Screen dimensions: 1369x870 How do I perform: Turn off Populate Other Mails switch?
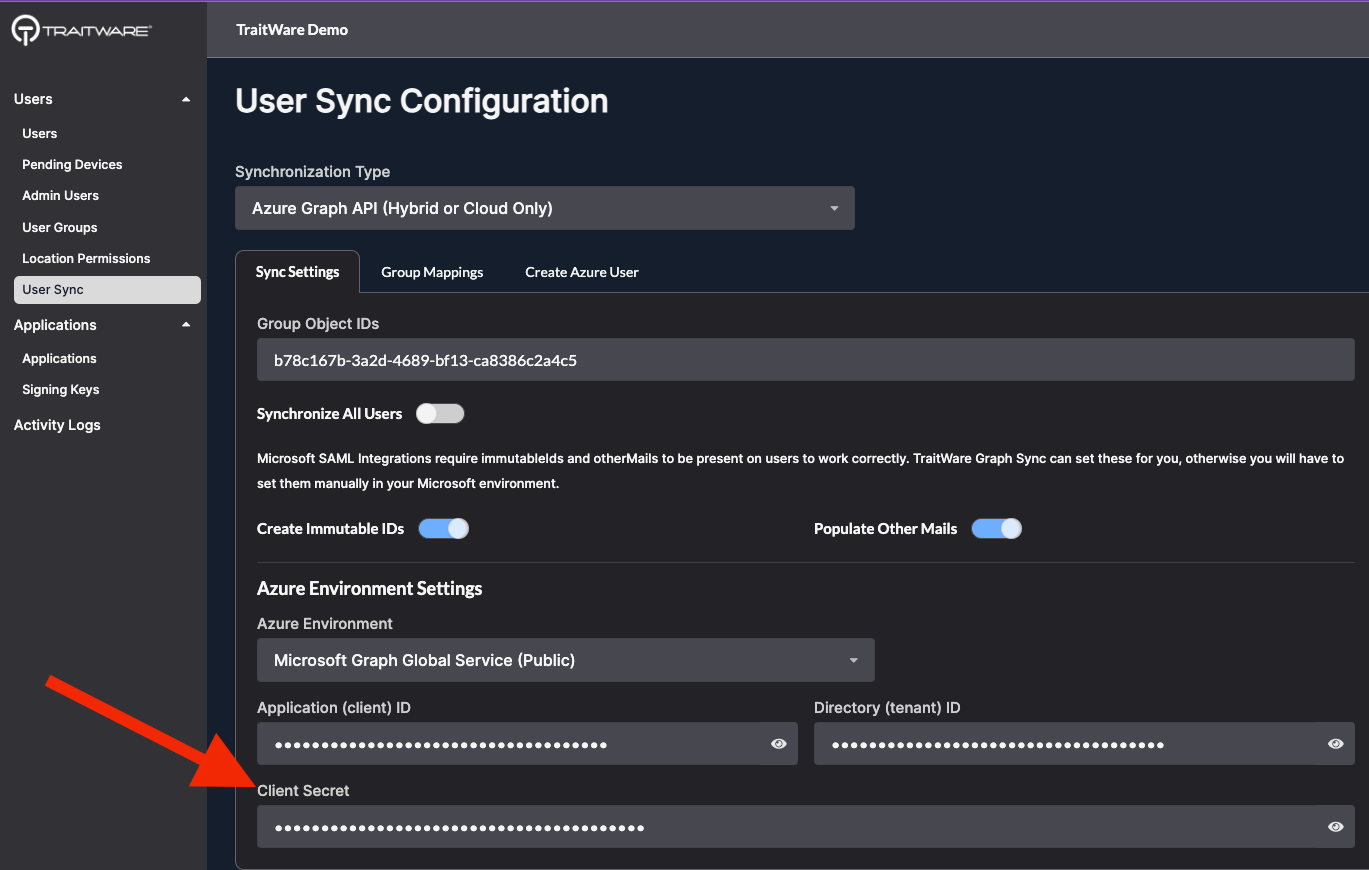coord(996,529)
